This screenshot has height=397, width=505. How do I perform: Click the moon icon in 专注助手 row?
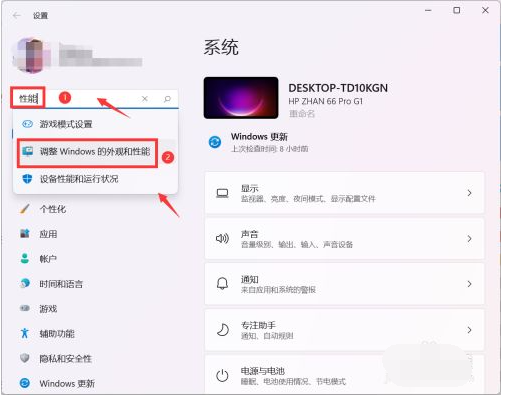tap(223, 330)
